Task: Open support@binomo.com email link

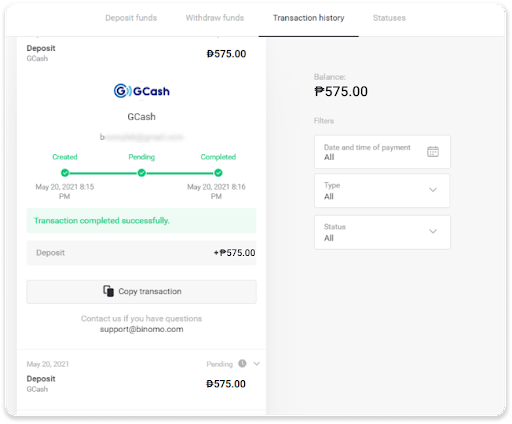Action: [x=142, y=329]
